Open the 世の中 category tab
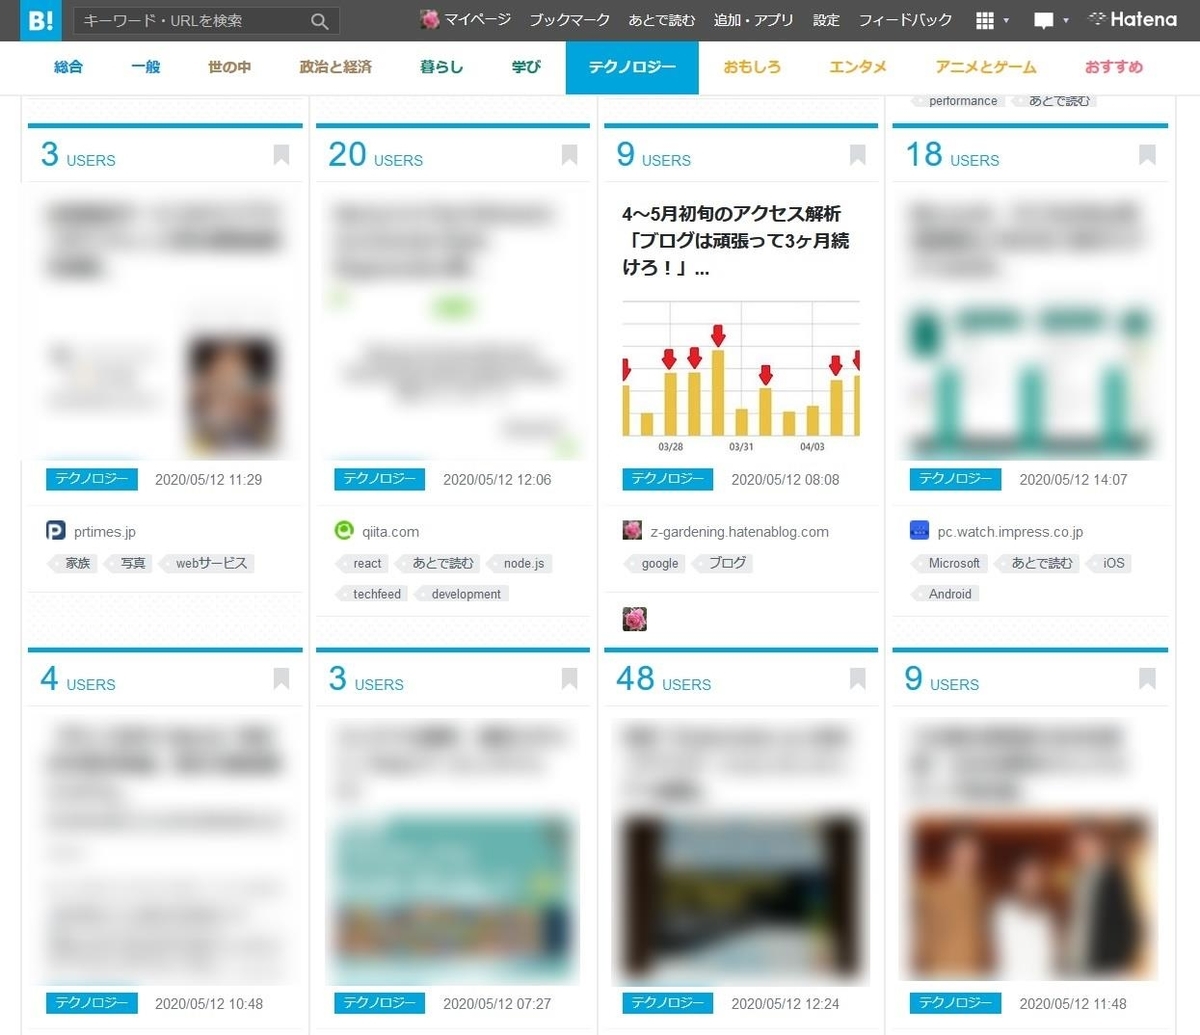The width and height of the screenshot is (1200, 1035). click(229, 67)
